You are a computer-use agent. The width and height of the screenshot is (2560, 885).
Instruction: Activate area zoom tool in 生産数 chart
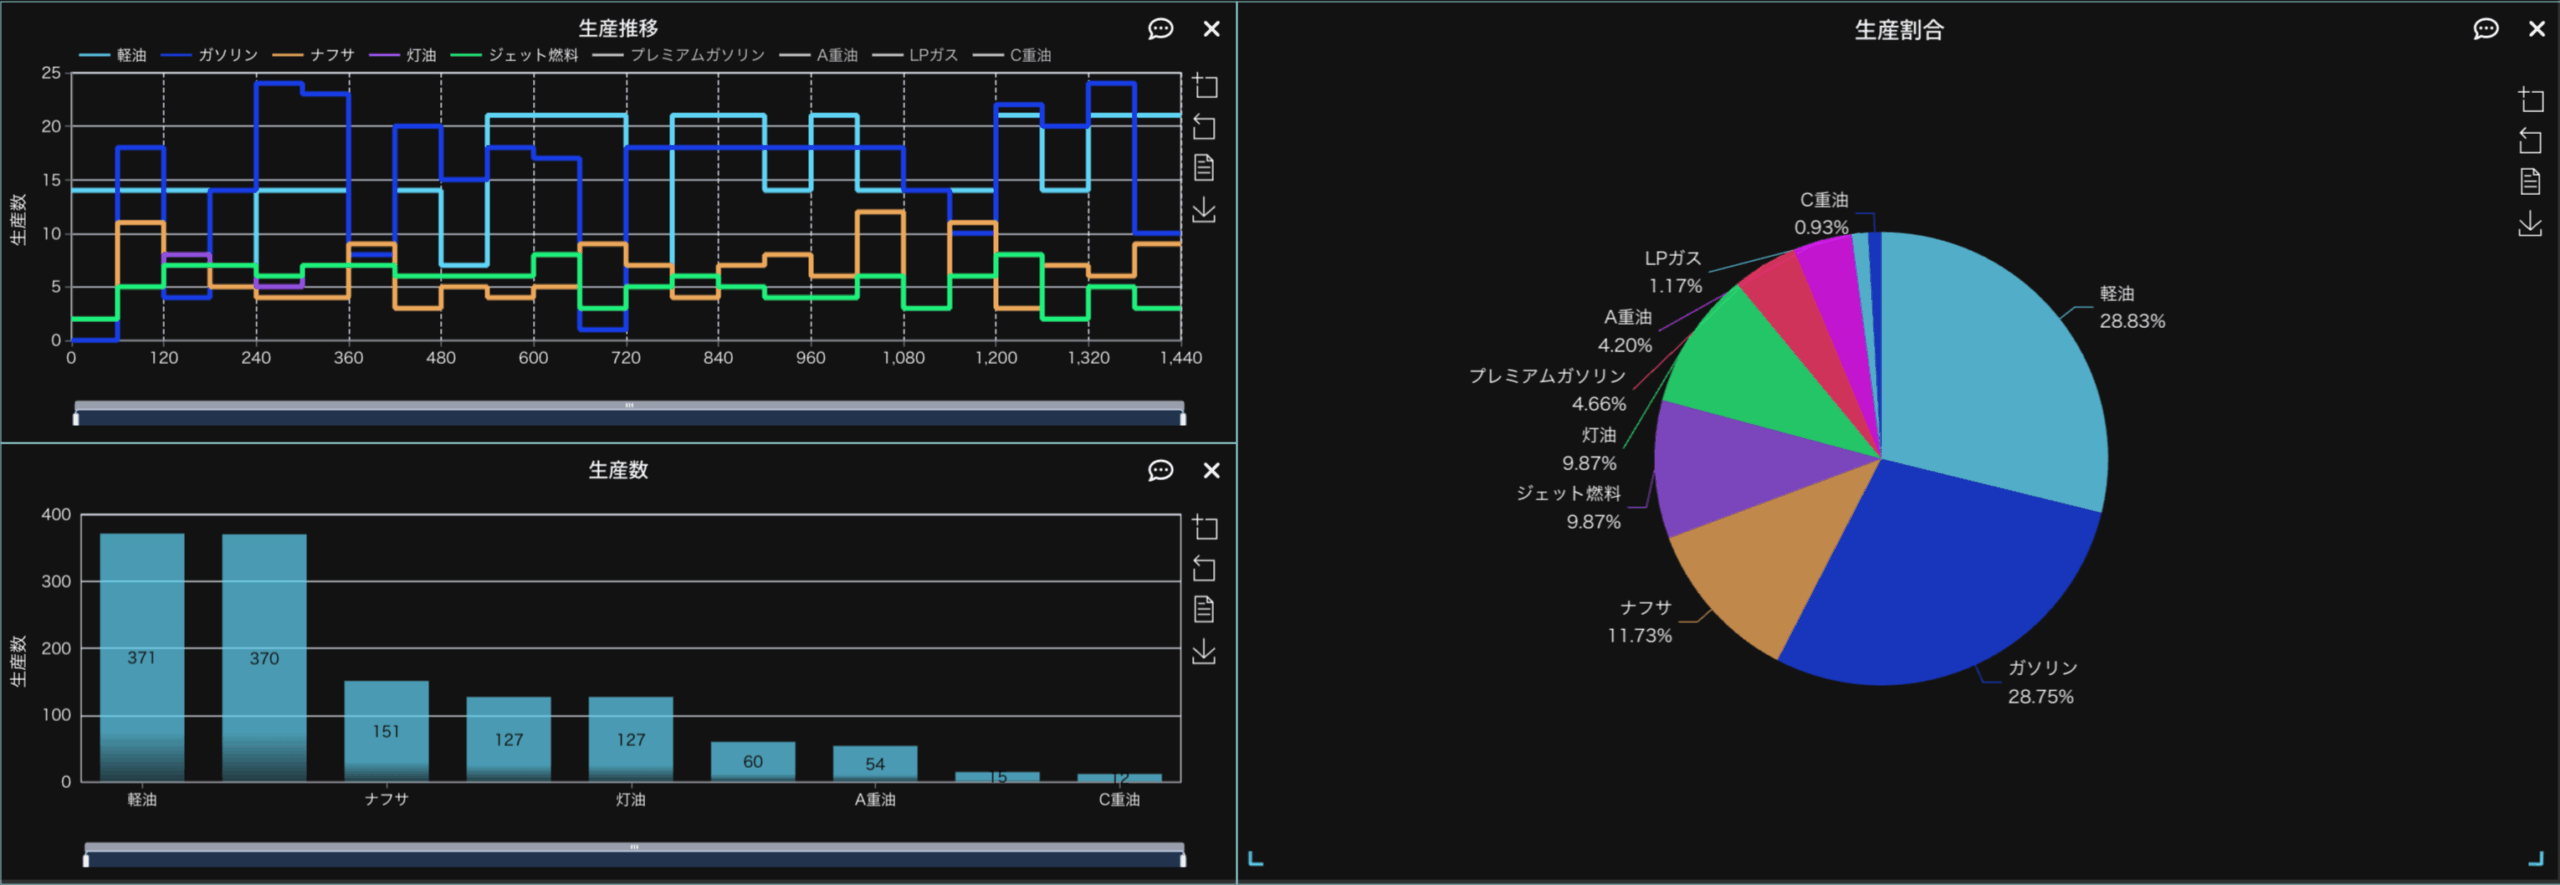(x=1205, y=528)
